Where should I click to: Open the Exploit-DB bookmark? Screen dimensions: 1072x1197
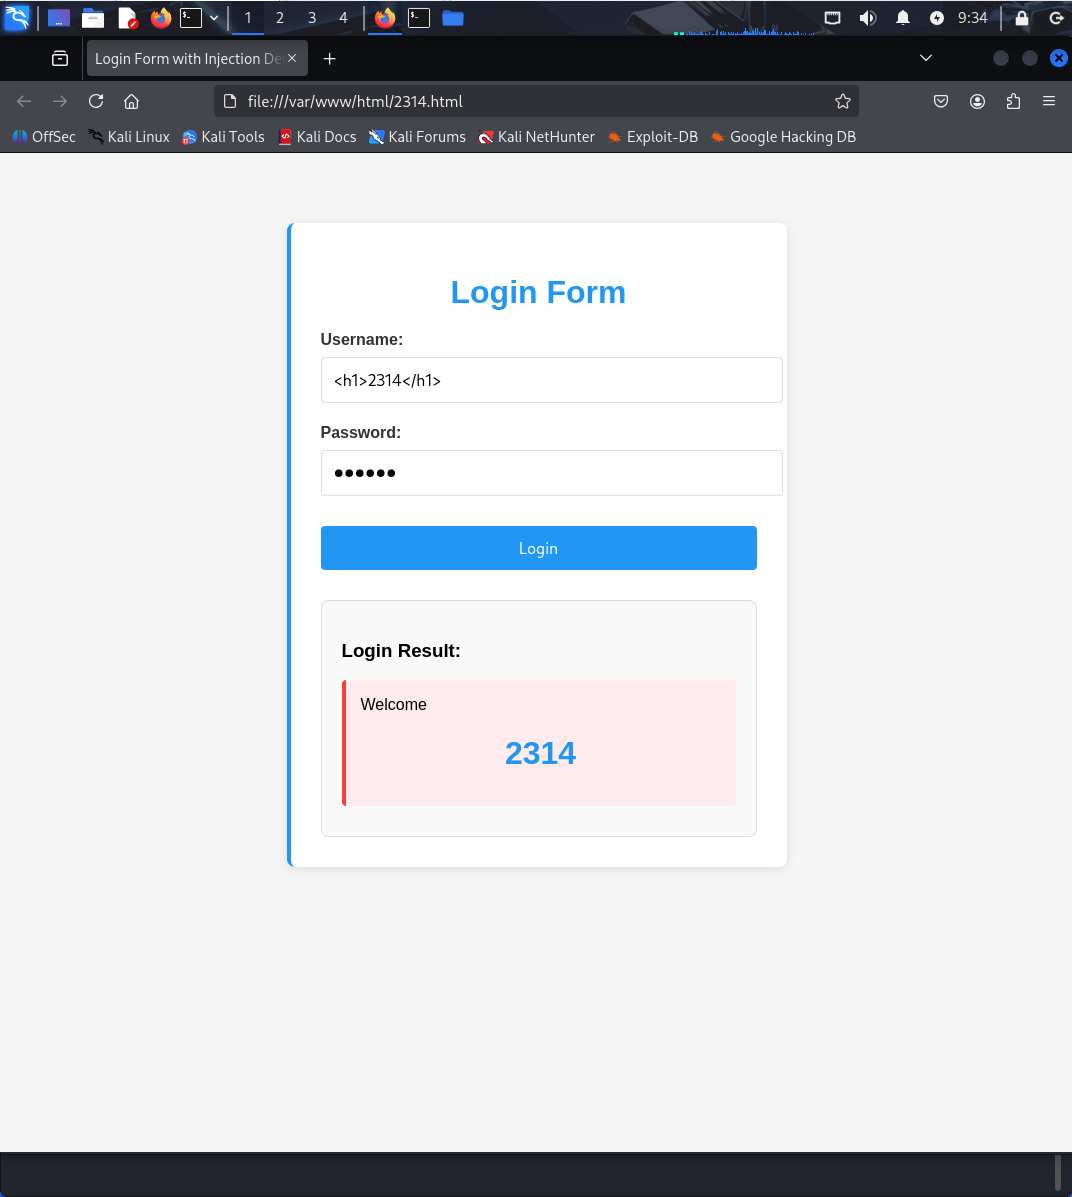tap(652, 137)
